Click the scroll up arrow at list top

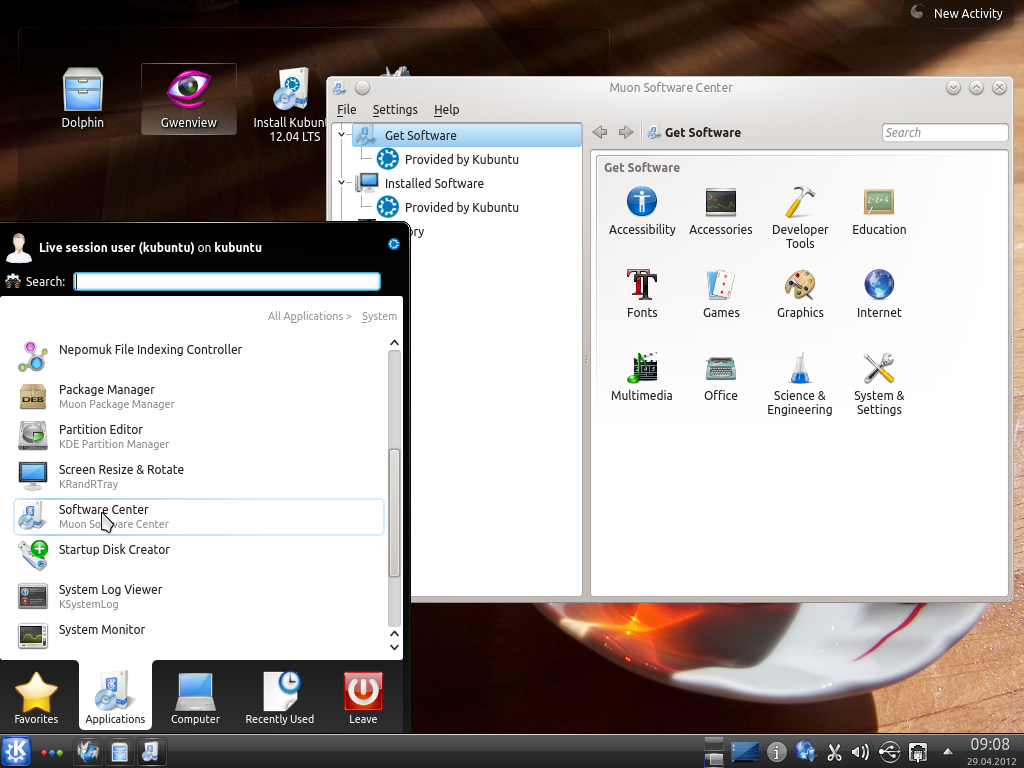pos(394,343)
